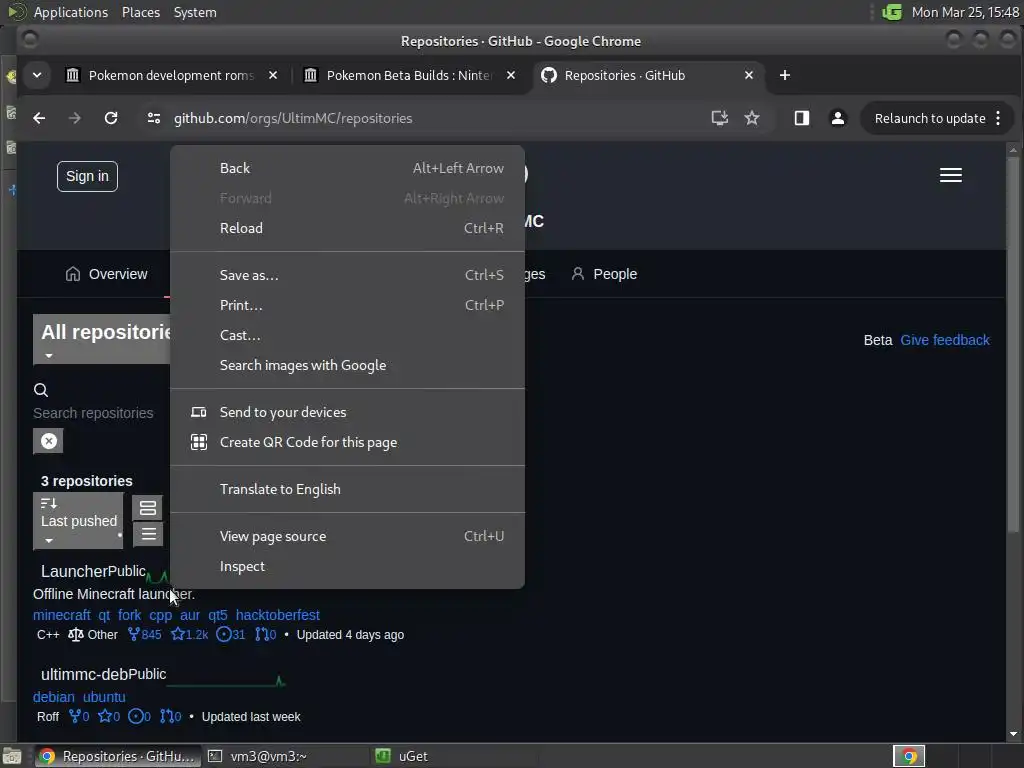This screenshot has height=768, width=1024.
Task: Open the Overview tab
Action: tap(106, 274)
